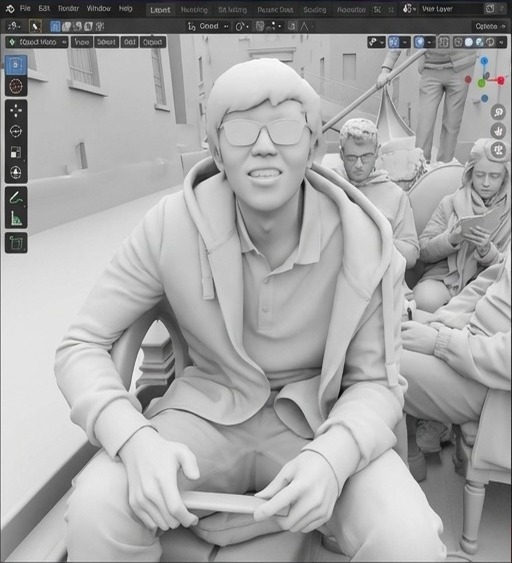Click the negative blue axis gizmo ball
The image size is (512, 563).
coord(484,98)
